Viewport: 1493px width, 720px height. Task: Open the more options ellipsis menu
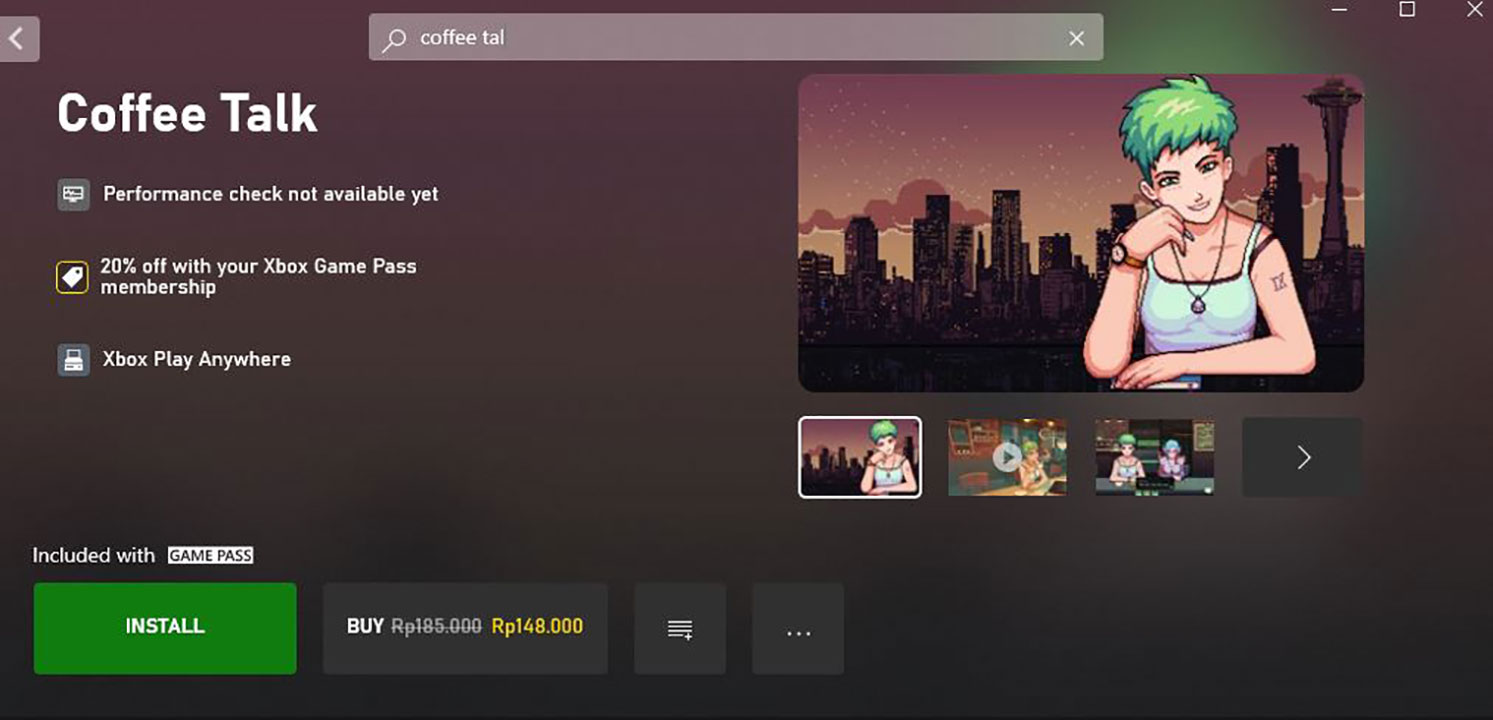click(x=798, y=629)
